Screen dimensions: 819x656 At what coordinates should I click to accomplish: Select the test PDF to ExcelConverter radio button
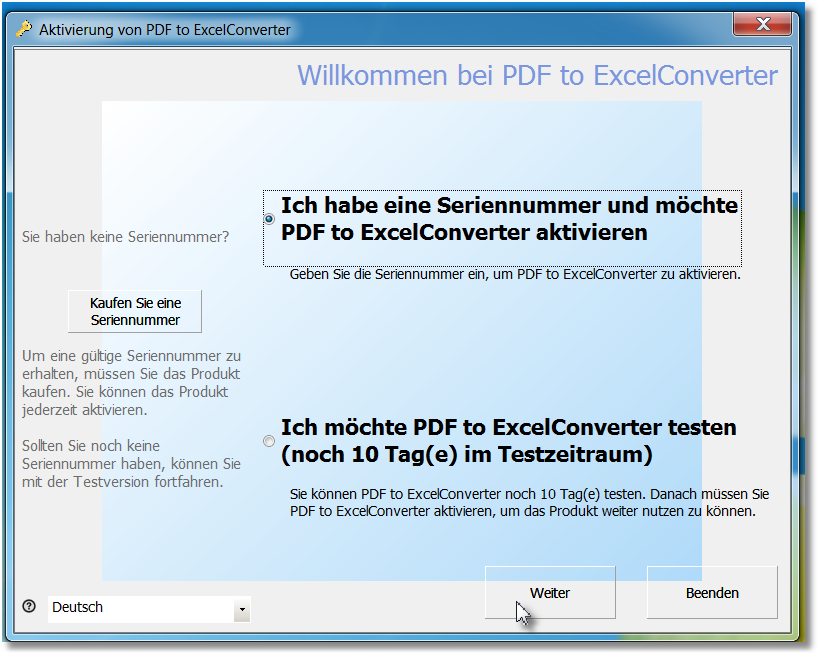point(269,441)
